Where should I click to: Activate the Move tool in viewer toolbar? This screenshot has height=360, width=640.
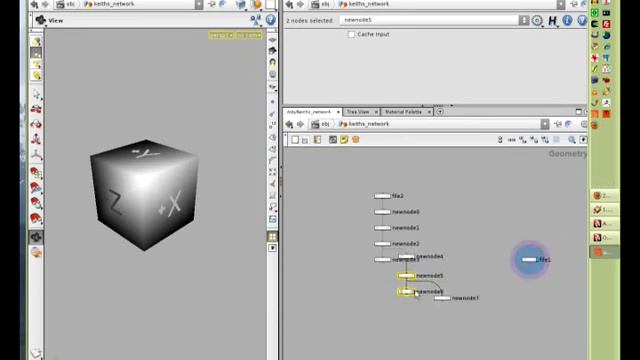pos(36,109)
